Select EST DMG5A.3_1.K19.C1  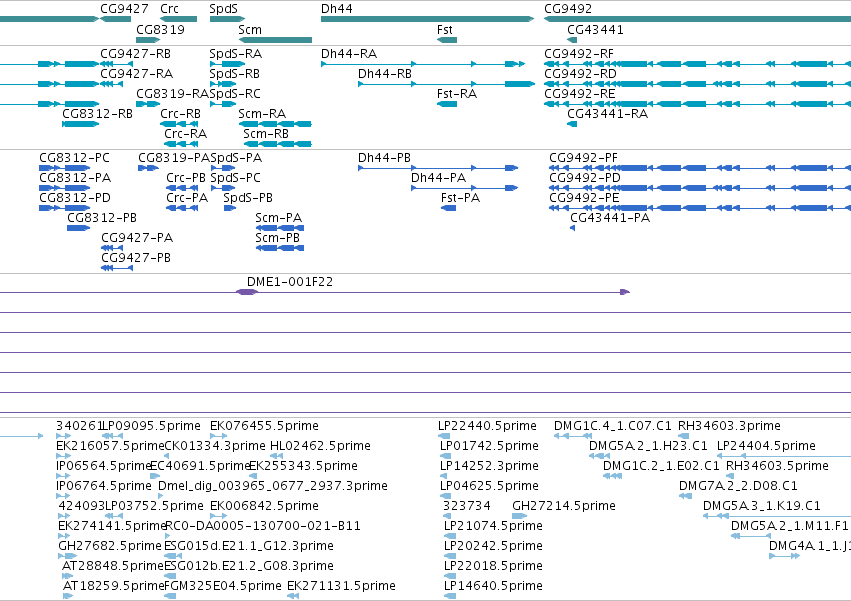[777, 516]
